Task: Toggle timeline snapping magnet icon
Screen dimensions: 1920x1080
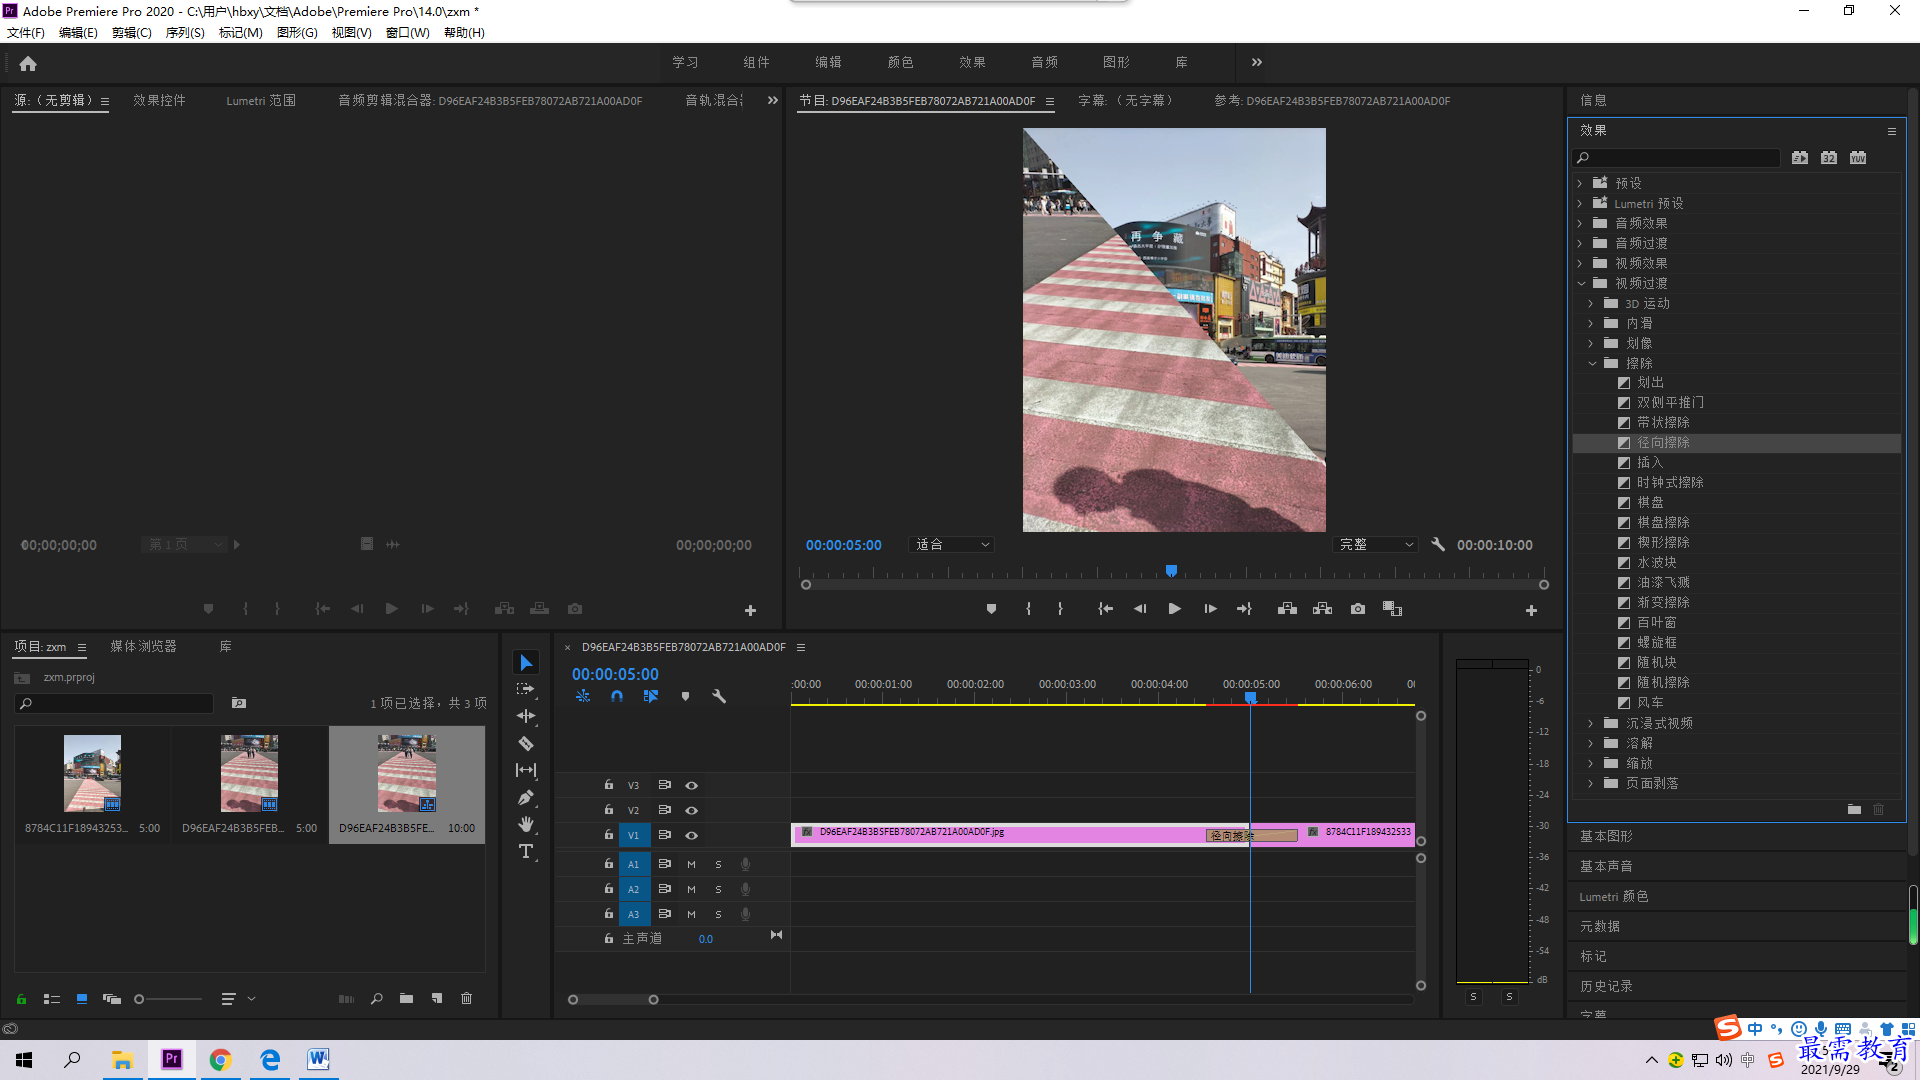Action: (617, 696)
